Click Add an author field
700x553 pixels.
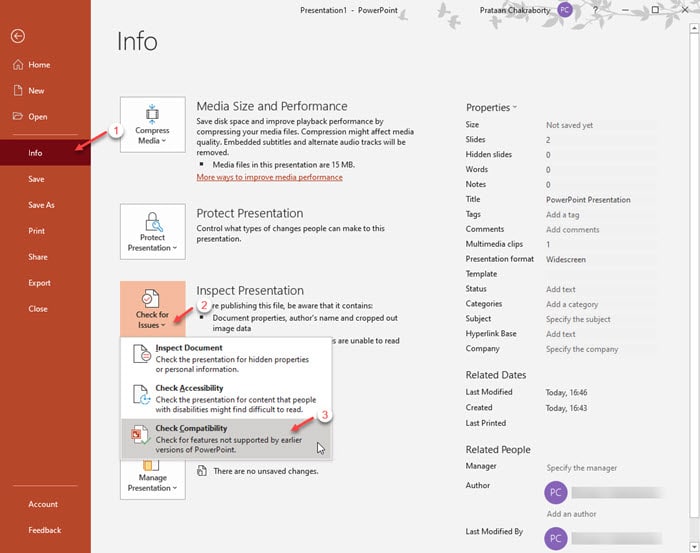coord(571,514)
